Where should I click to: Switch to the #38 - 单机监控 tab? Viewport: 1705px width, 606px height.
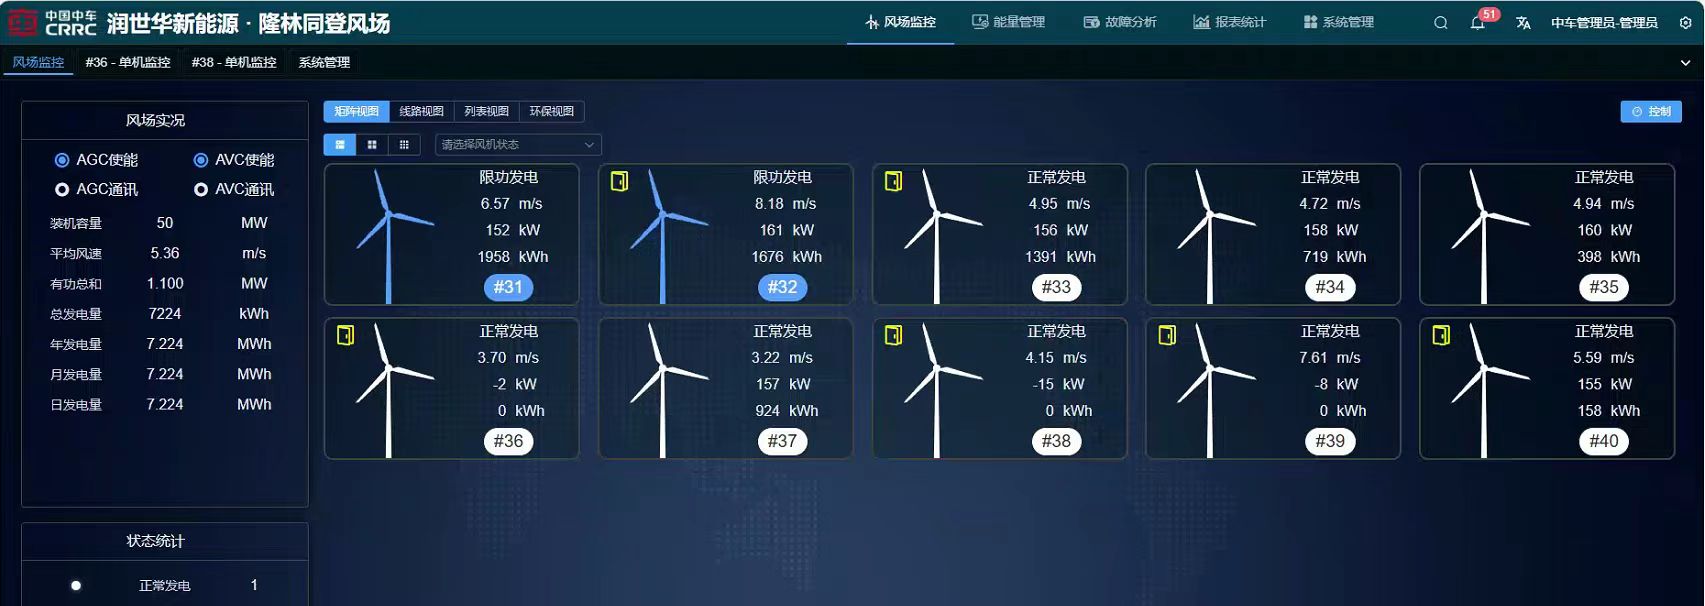click(x=234, y=62)
